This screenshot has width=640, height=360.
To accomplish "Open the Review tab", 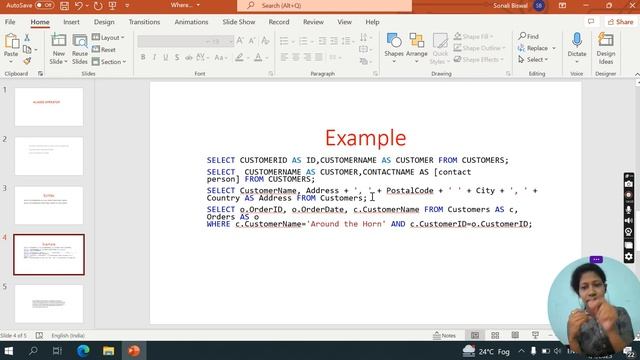I will 313,22.
